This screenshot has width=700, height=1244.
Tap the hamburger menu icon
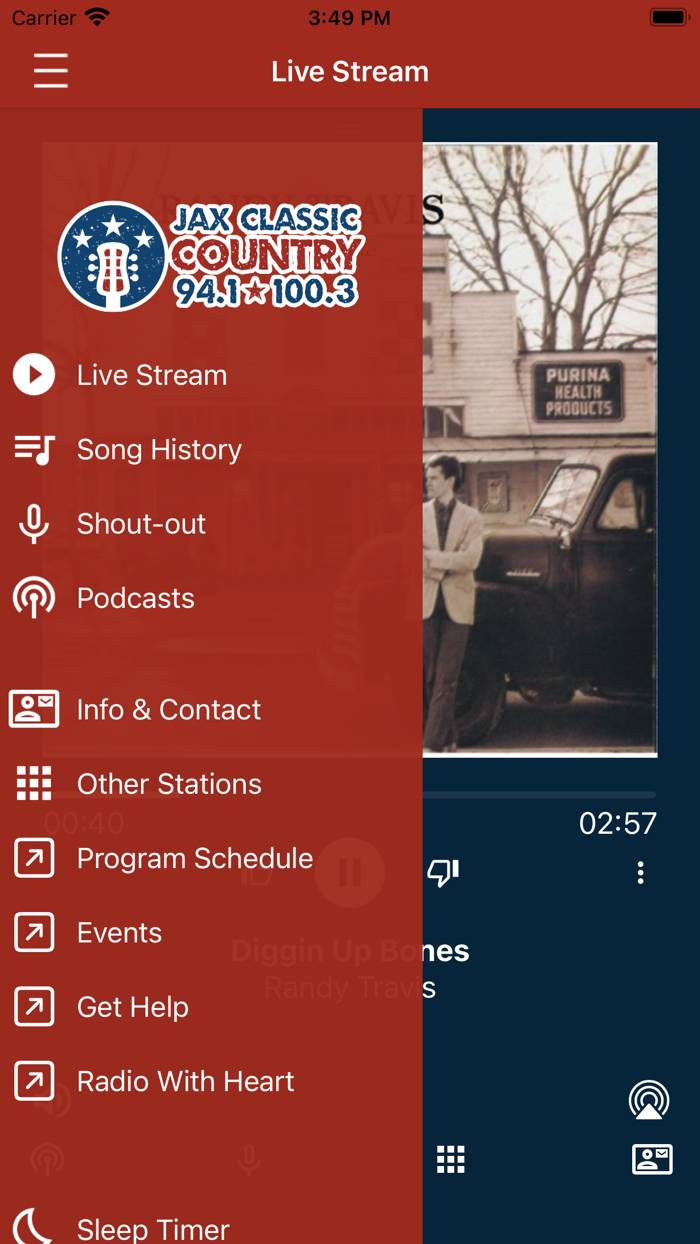[51, 71]
